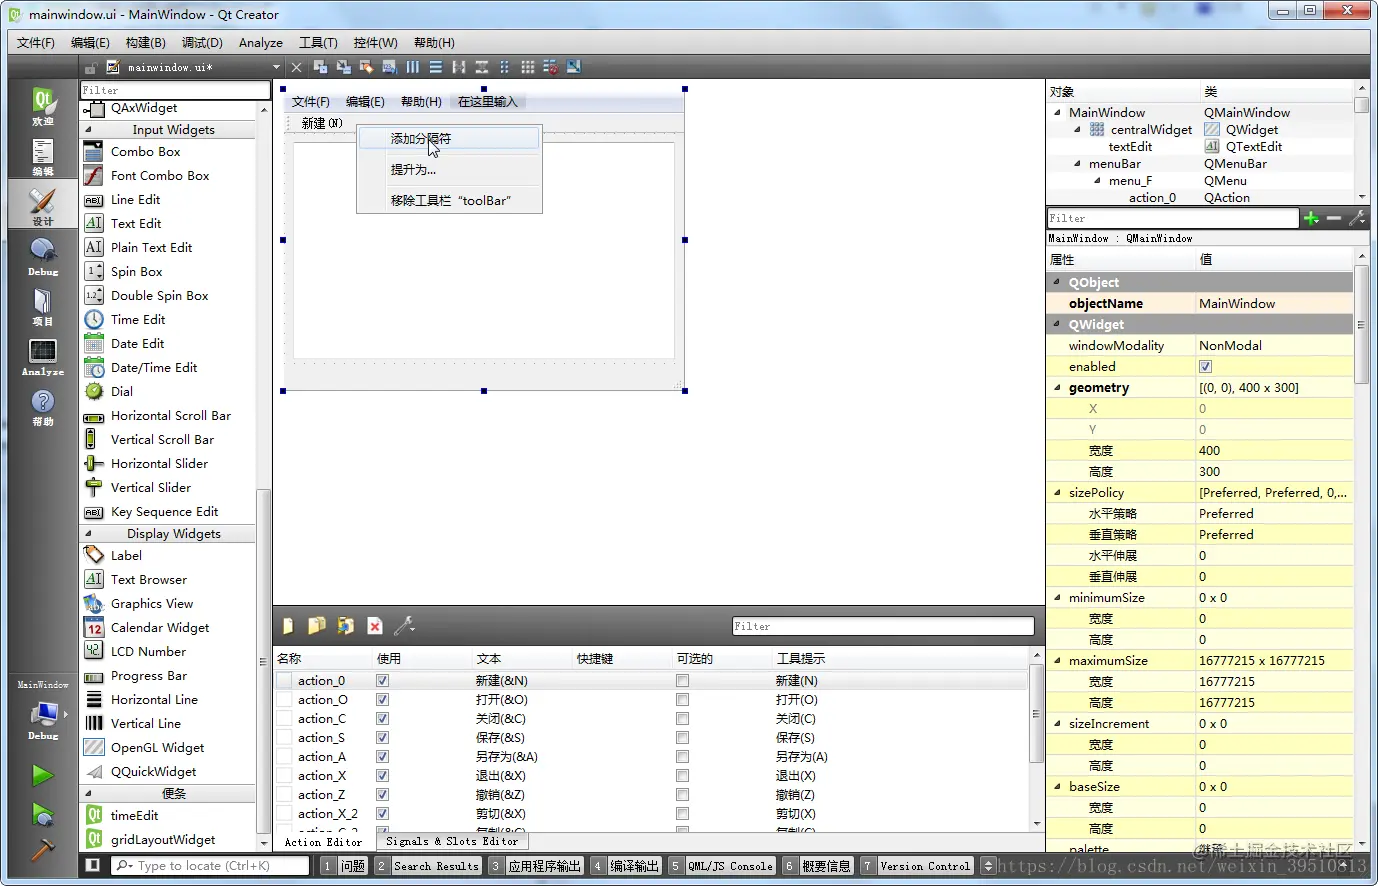
Task: Apply the Lay Out Vertically icon
Action: pyautogui.click(x=435, y=67)
